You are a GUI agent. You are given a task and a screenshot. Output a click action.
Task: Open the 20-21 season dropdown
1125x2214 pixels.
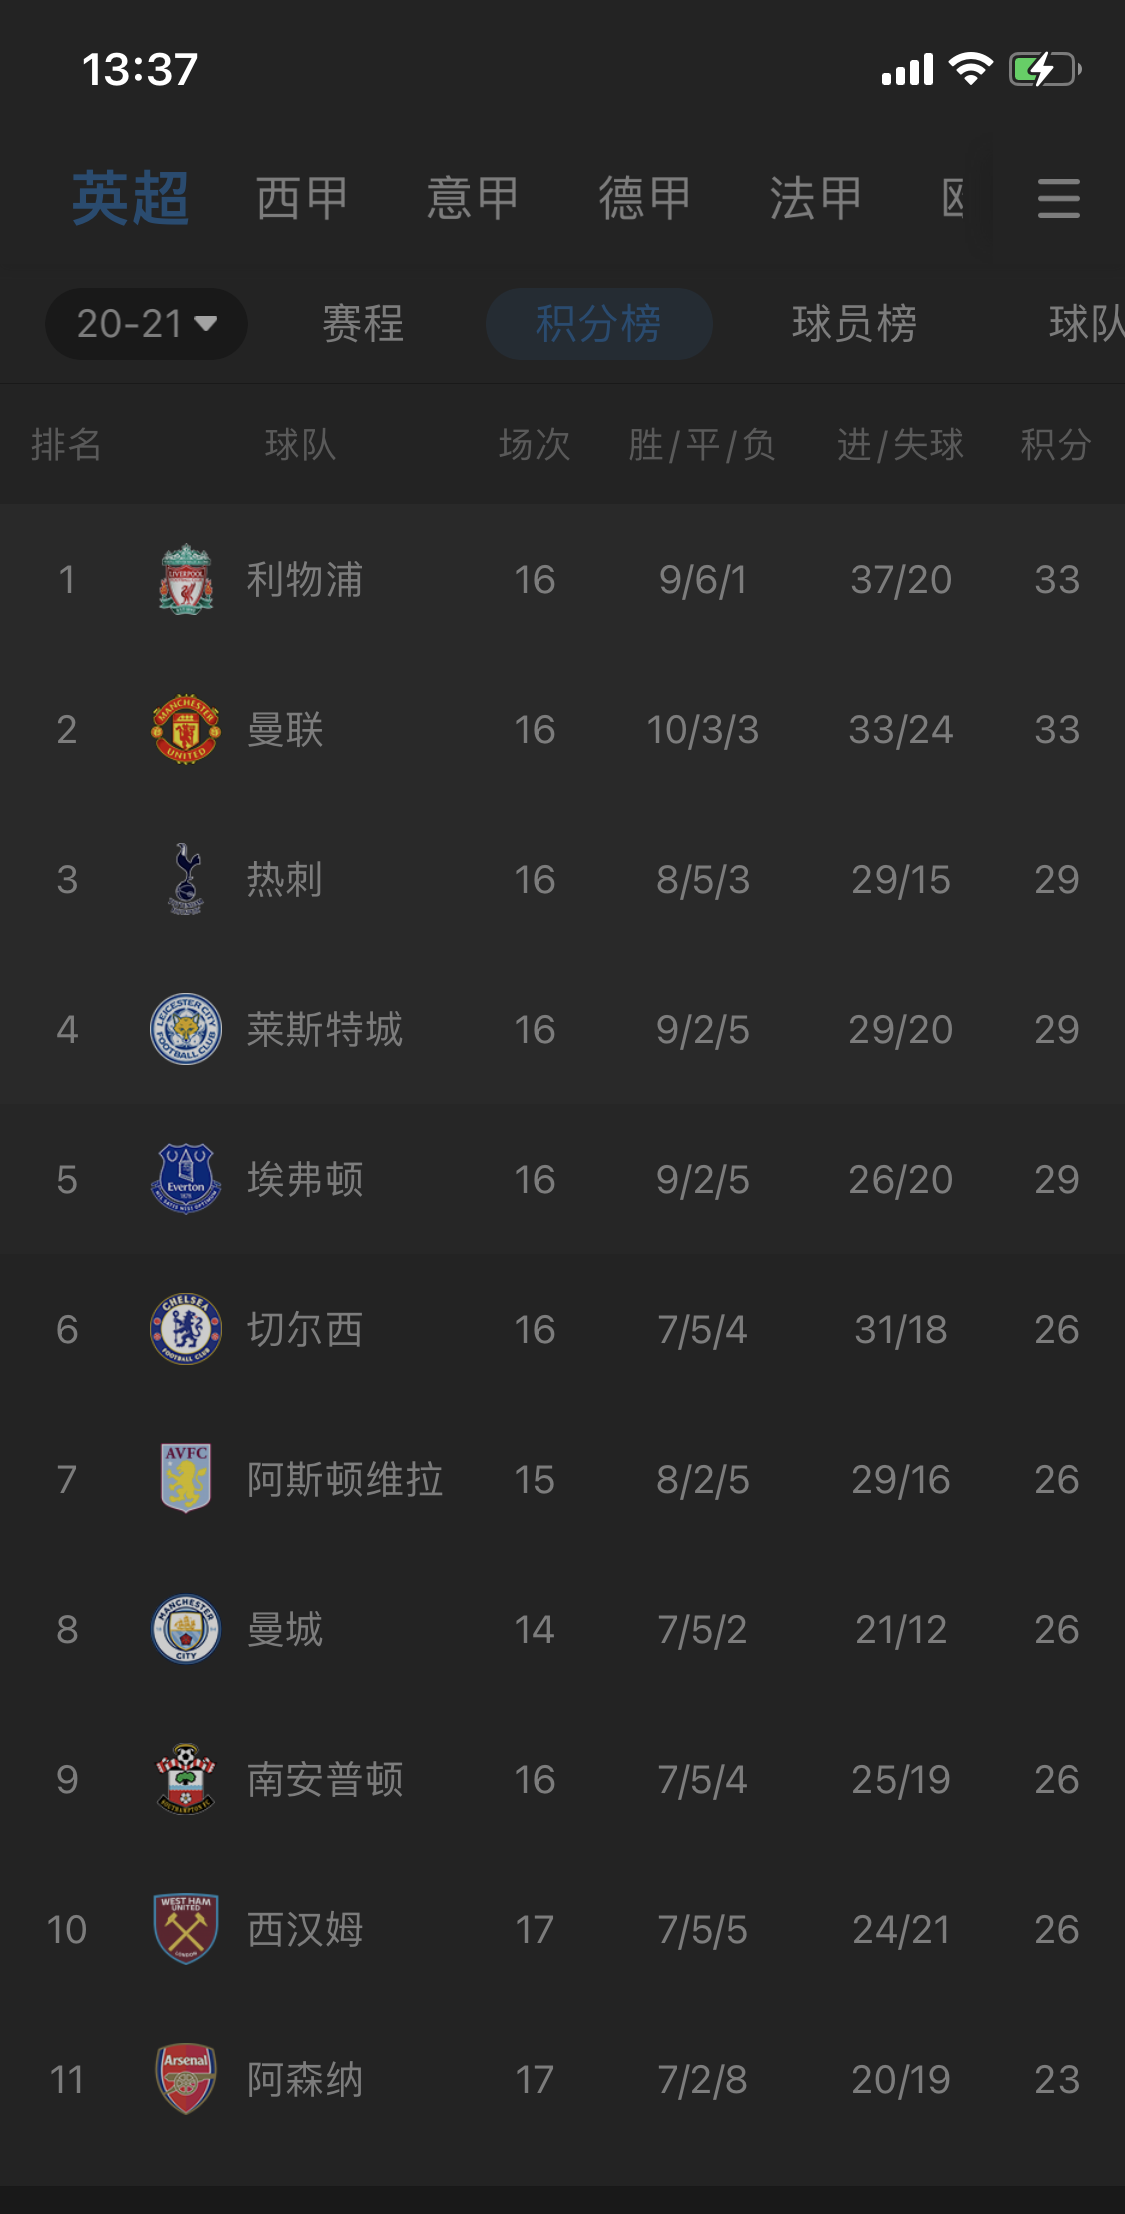146,324
